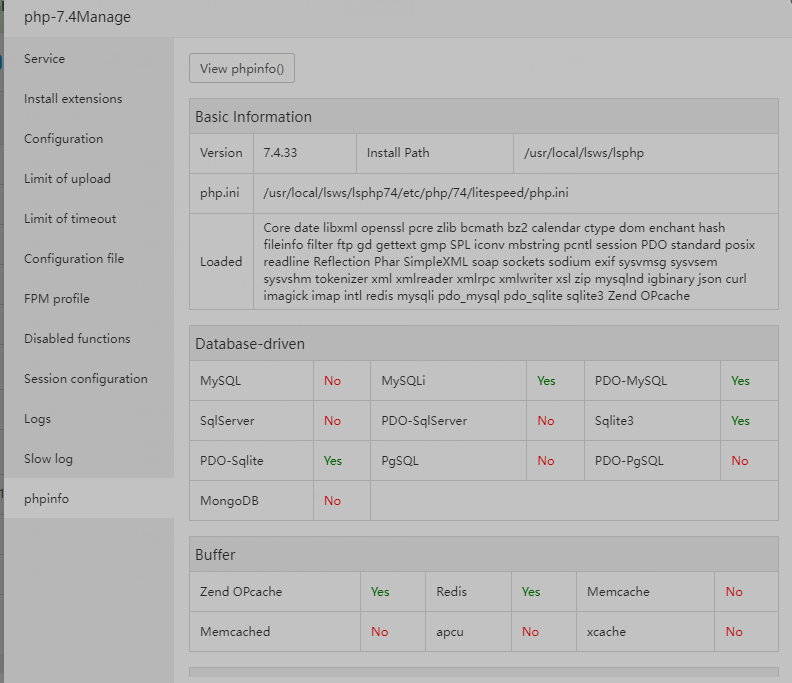792x683 pixels.
Task: Show the FPM profile page
Action: pyautogui.click(x=57, y=299)
